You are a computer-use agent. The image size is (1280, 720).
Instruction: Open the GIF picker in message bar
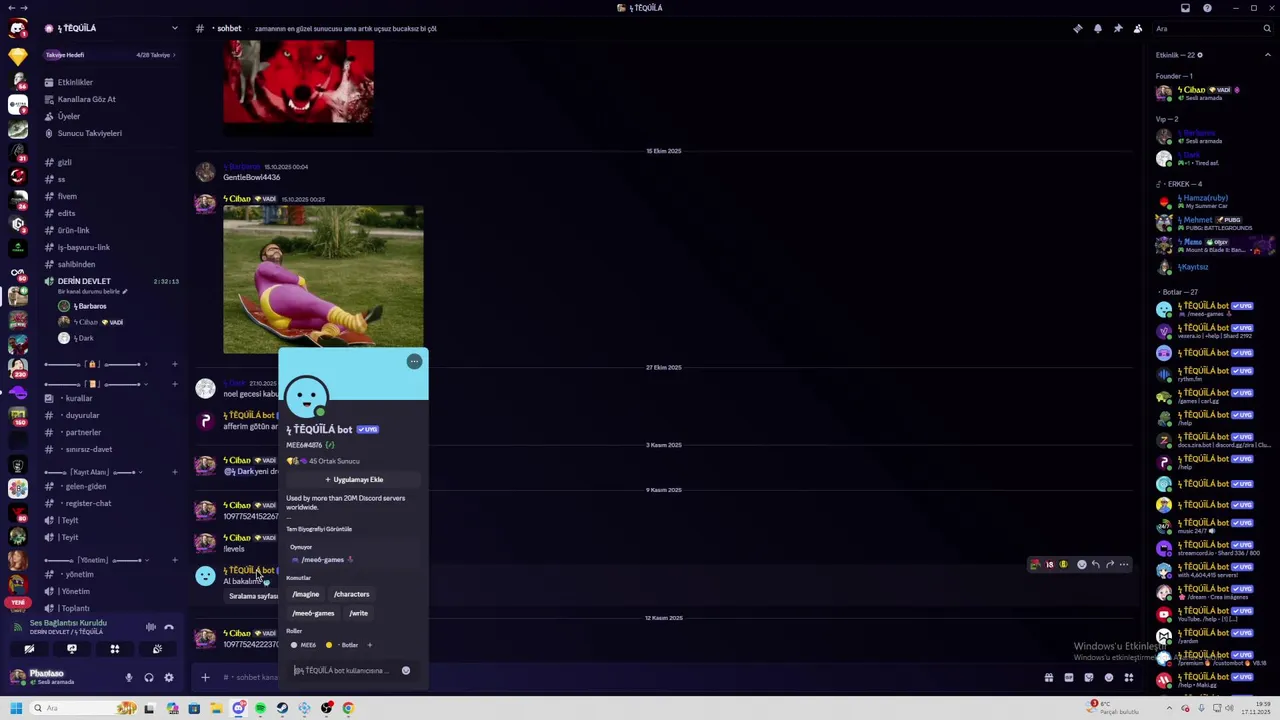click(1069, 678)
